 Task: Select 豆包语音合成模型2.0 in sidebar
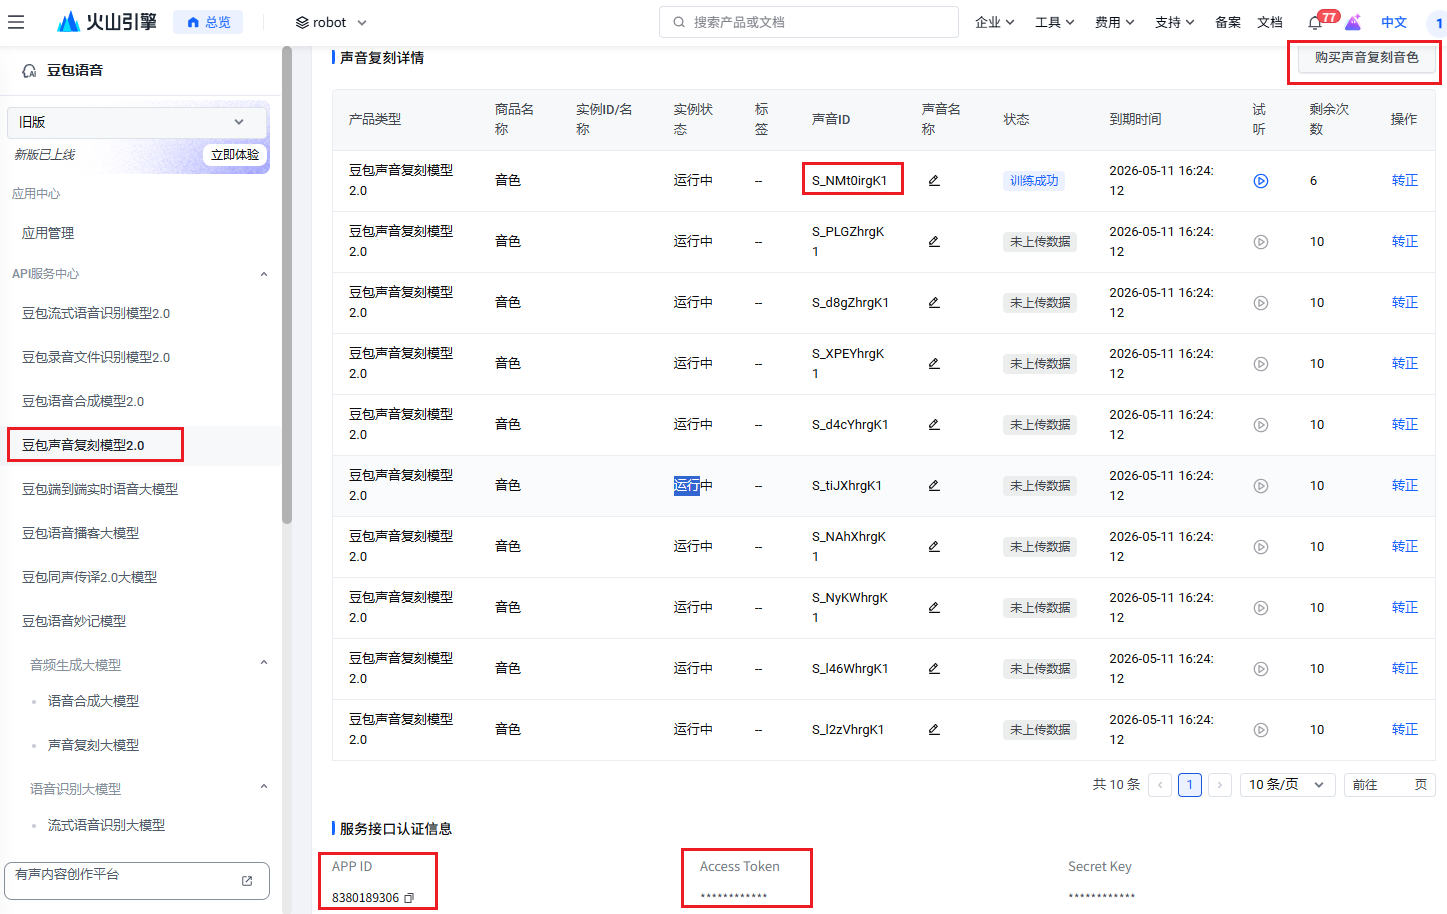pos(83,401)
